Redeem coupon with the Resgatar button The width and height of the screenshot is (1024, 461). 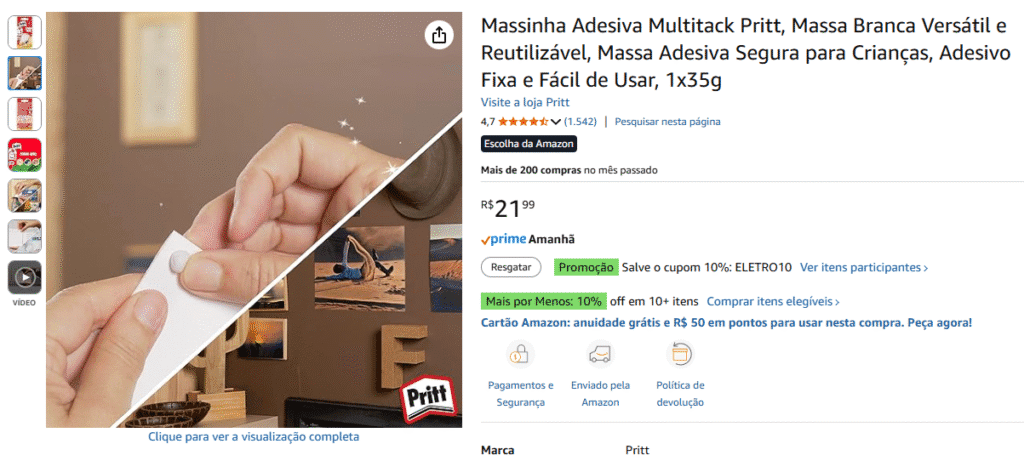511,267
